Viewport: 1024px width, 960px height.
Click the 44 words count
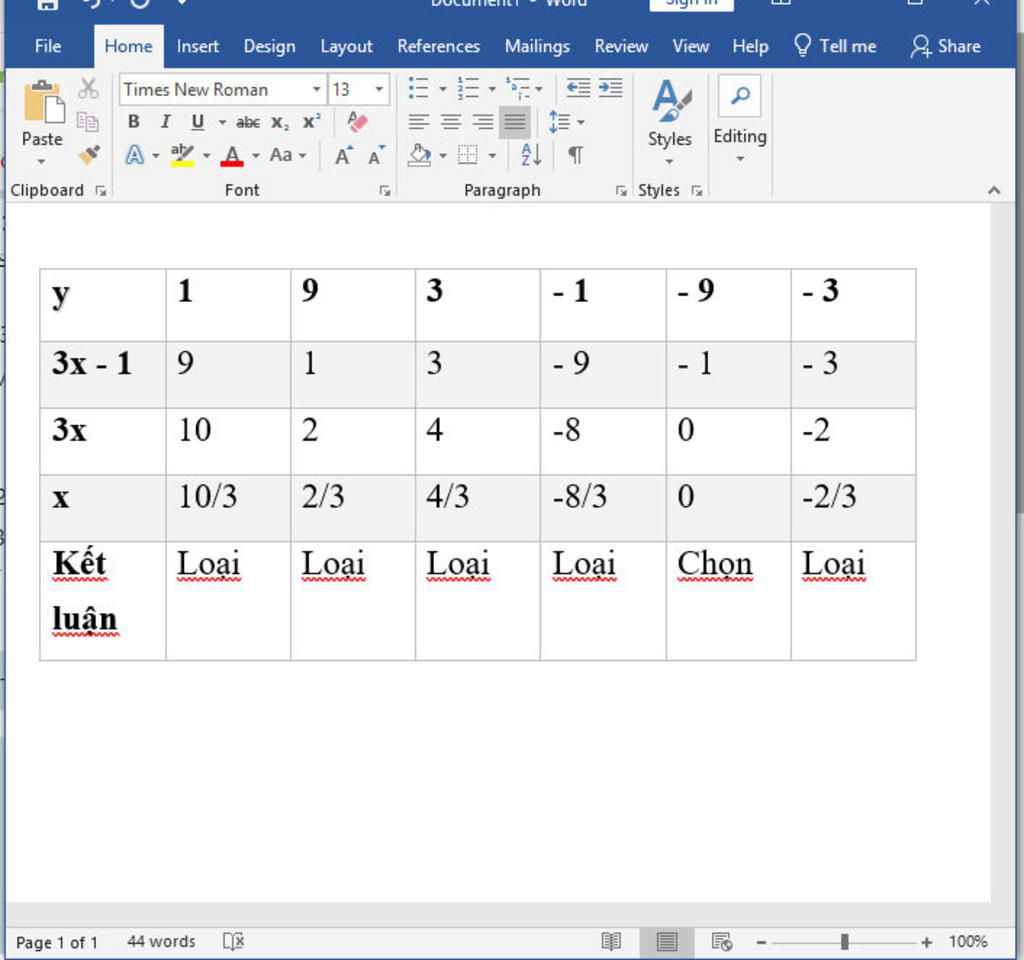coord(161,941)
